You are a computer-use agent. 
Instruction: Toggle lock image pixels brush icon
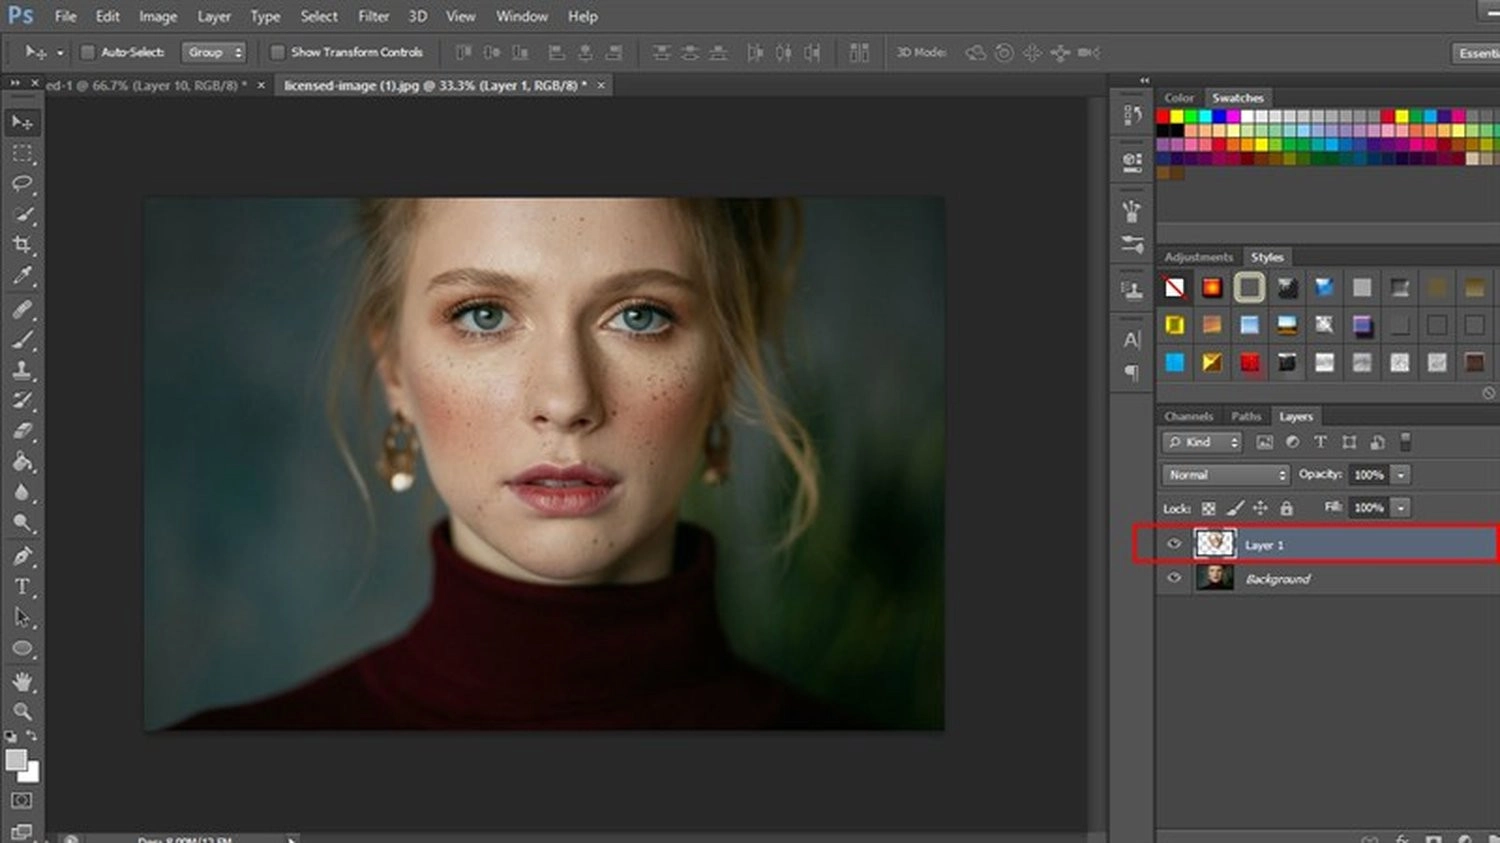coord(1235,508)
